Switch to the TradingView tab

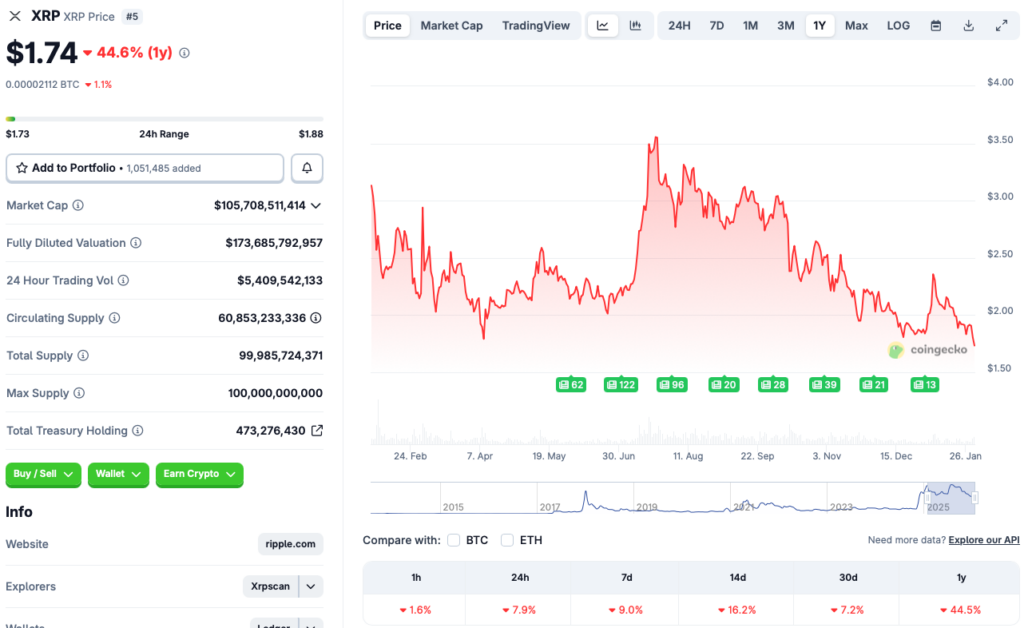click(x=536, y=25)
